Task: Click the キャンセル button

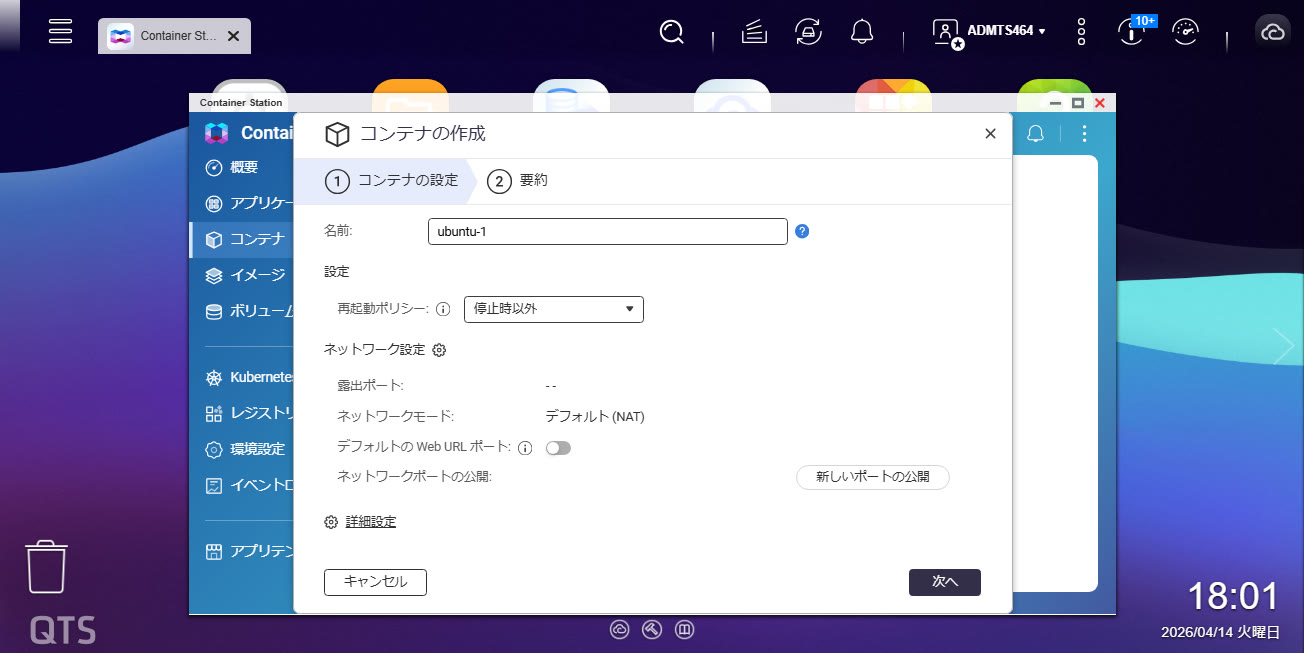Action: coord(375,582)
